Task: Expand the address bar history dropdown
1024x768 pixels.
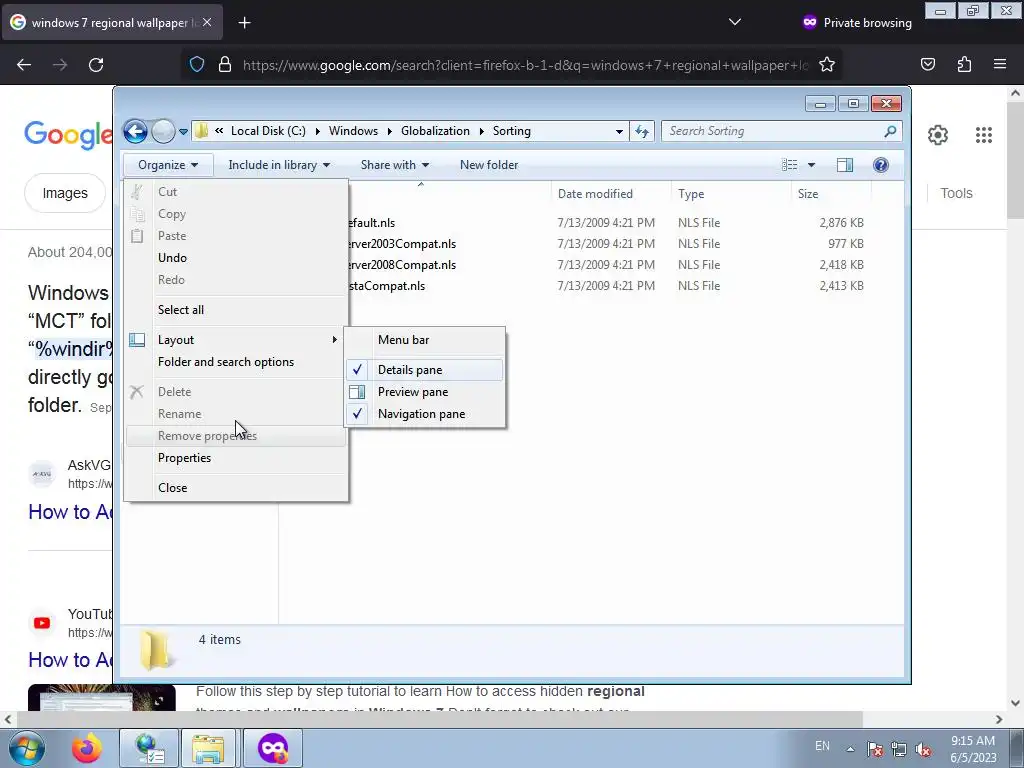Action: coord(618,131)
